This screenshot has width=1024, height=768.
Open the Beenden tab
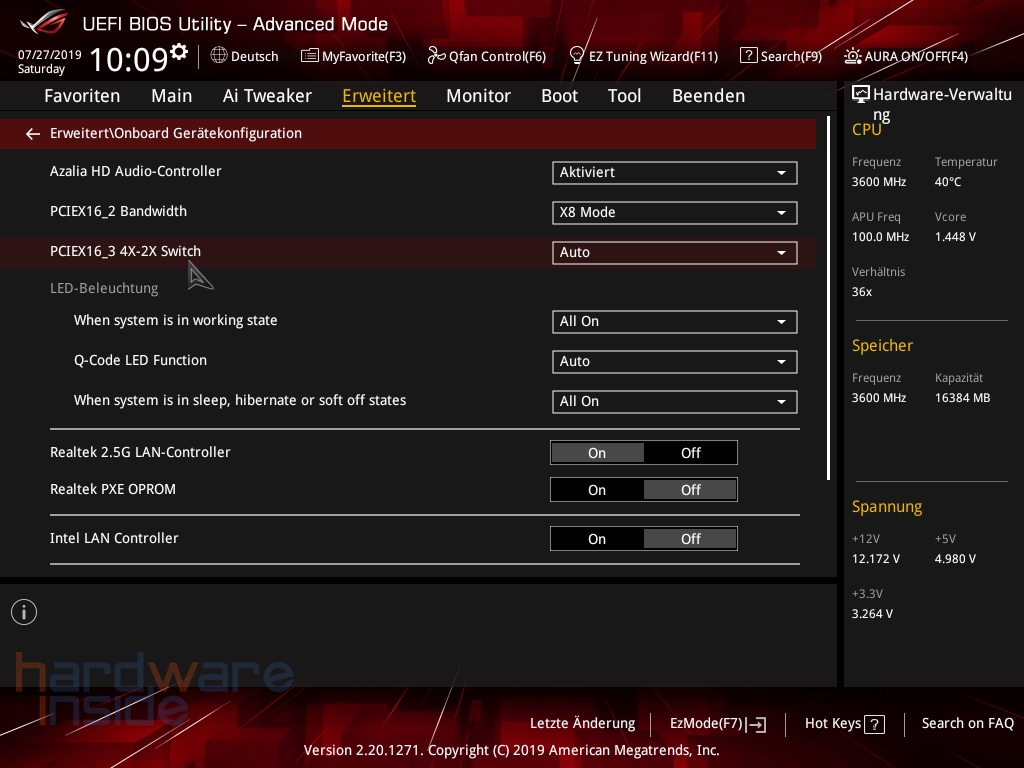click(709, 96)
